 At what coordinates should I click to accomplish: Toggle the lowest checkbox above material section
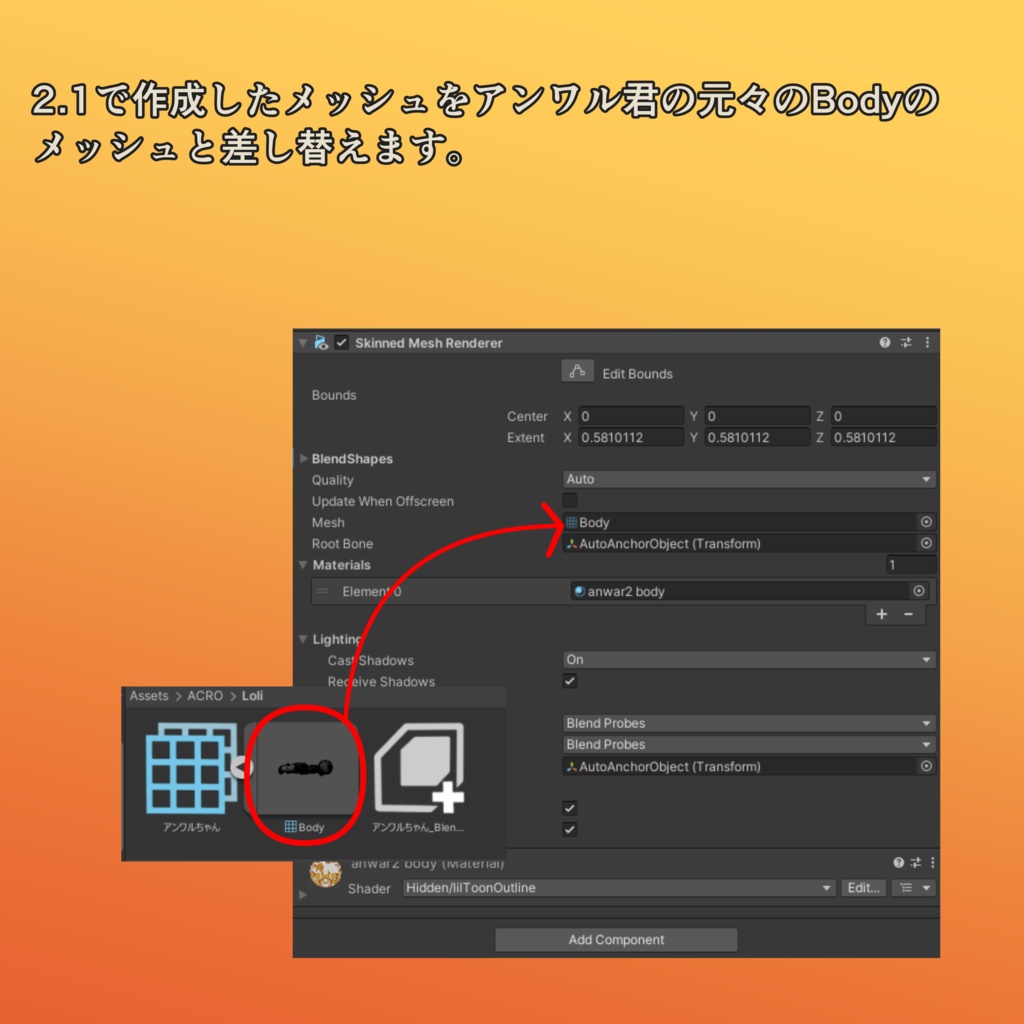[569, 829]
